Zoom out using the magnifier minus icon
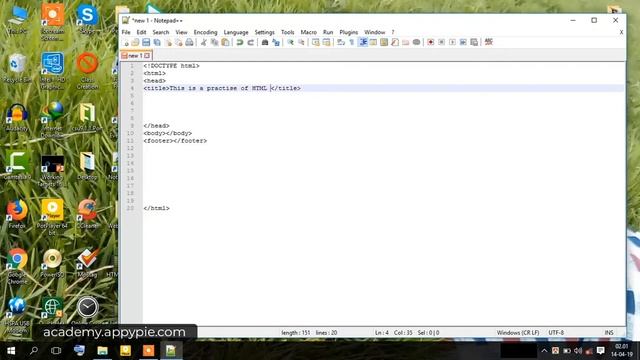The image size is (640, 360). pyautogui.click(x=301, y=42)
